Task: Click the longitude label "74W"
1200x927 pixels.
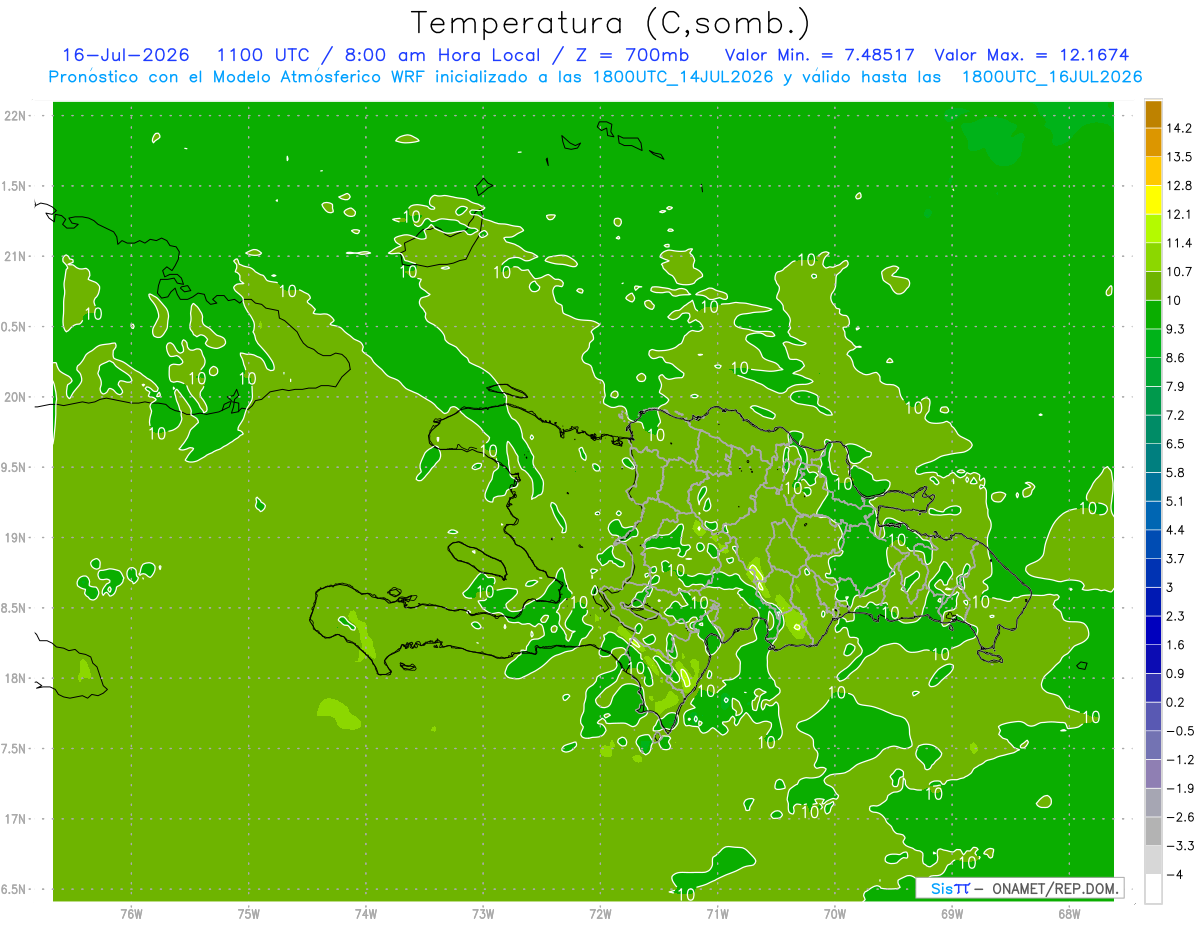Action: tap(366, 914)
